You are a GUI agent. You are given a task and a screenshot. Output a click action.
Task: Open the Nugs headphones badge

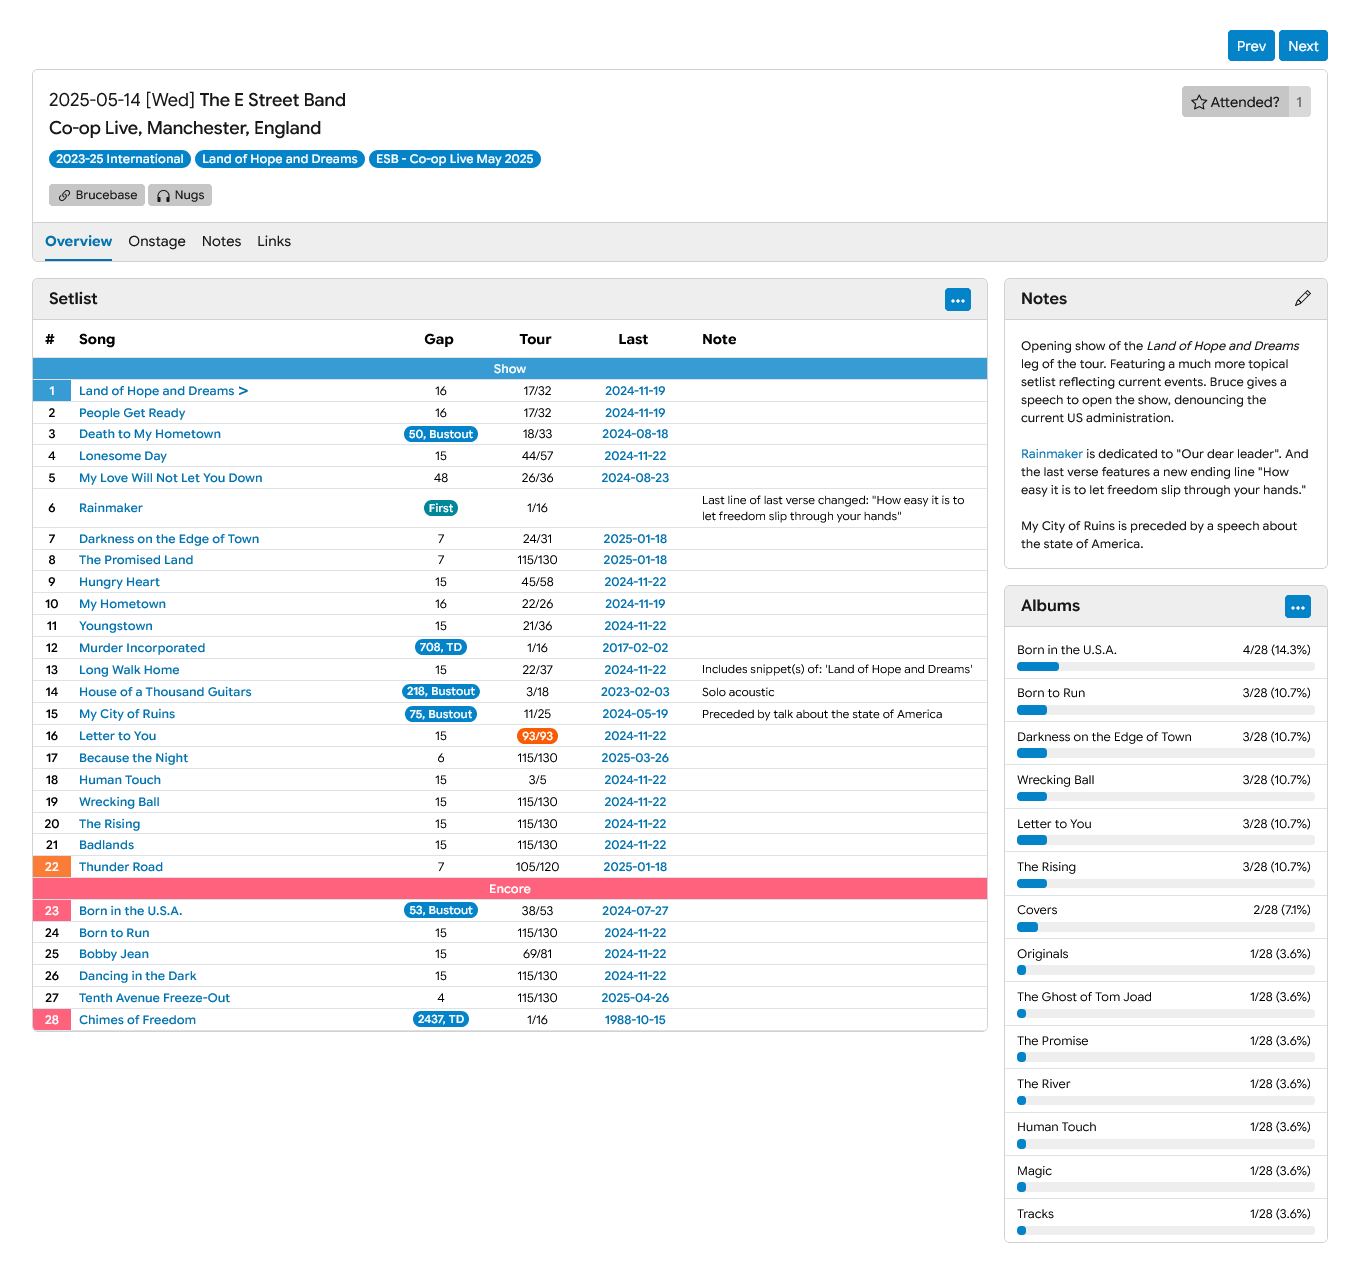(180, 195)
